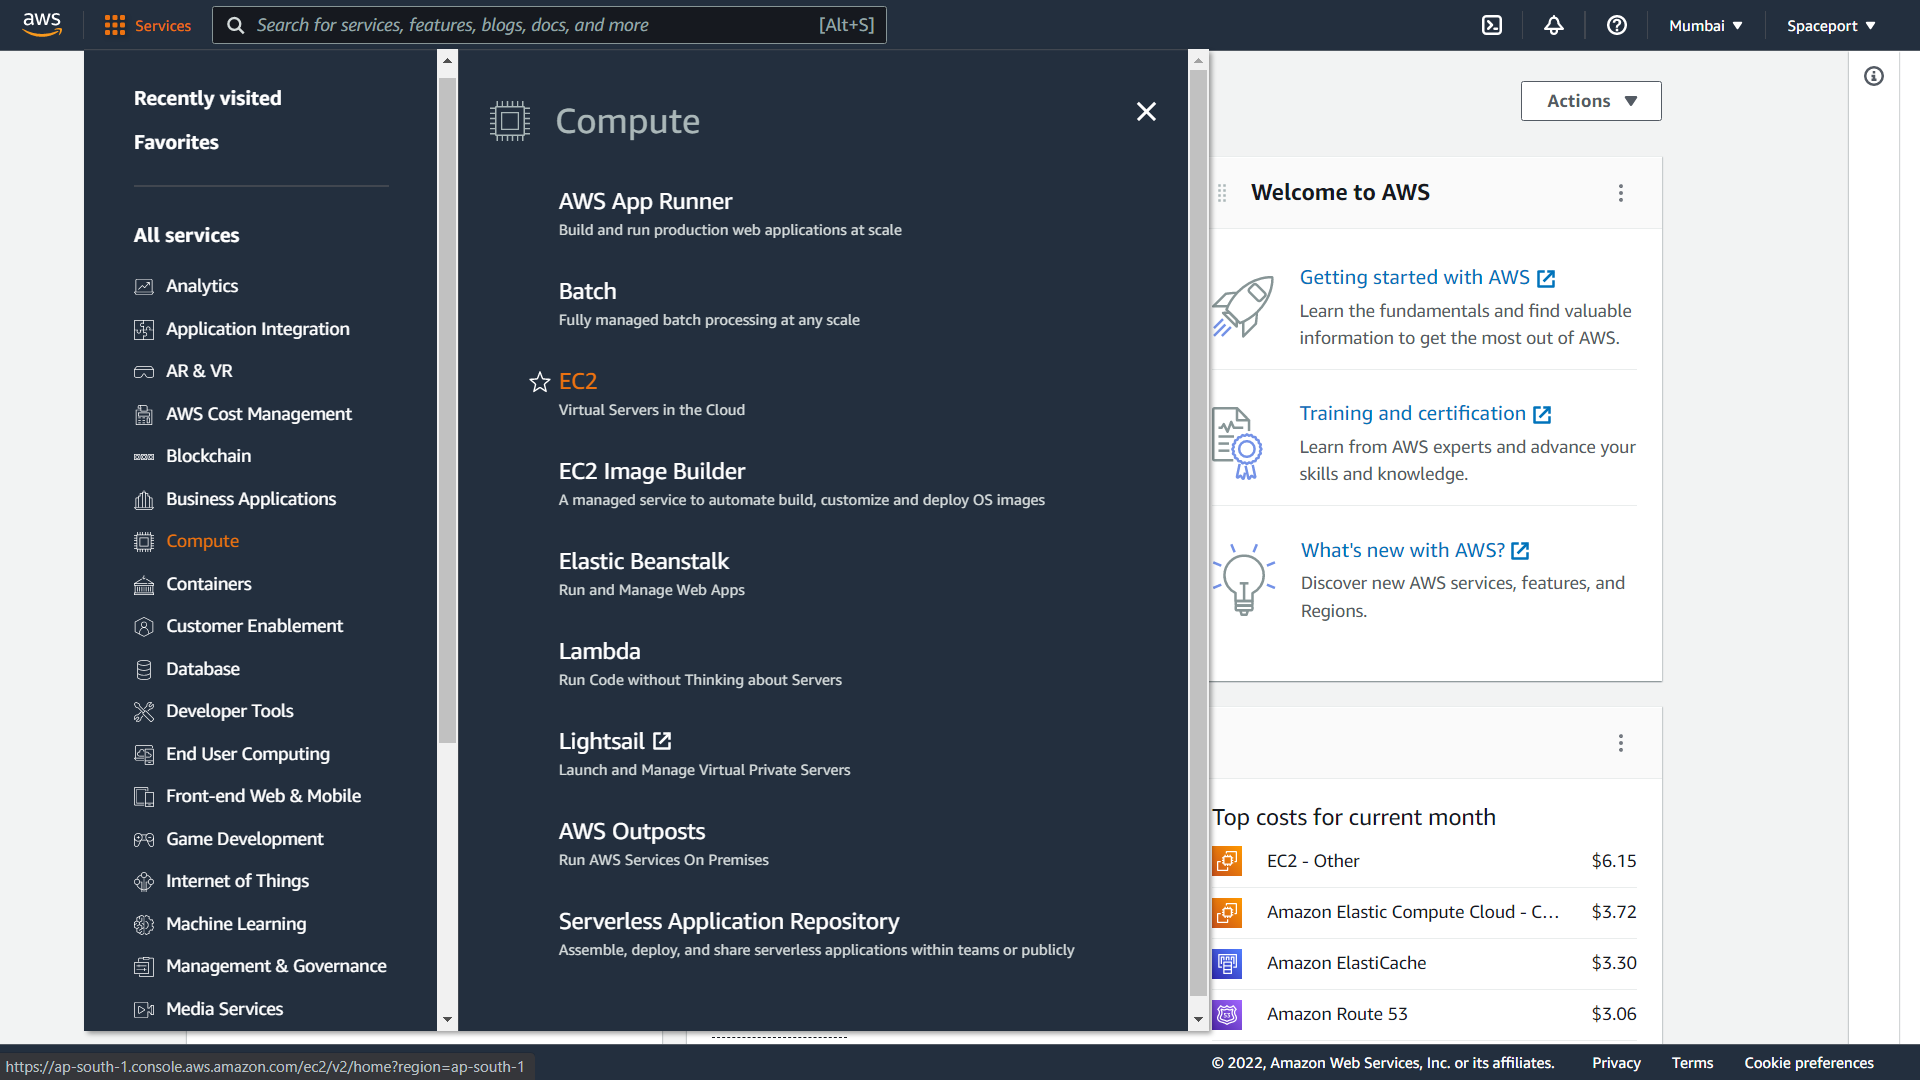Click the AWS Cost Management icon
Viewport: 1920px width, 1080px height.
(144, 415)
